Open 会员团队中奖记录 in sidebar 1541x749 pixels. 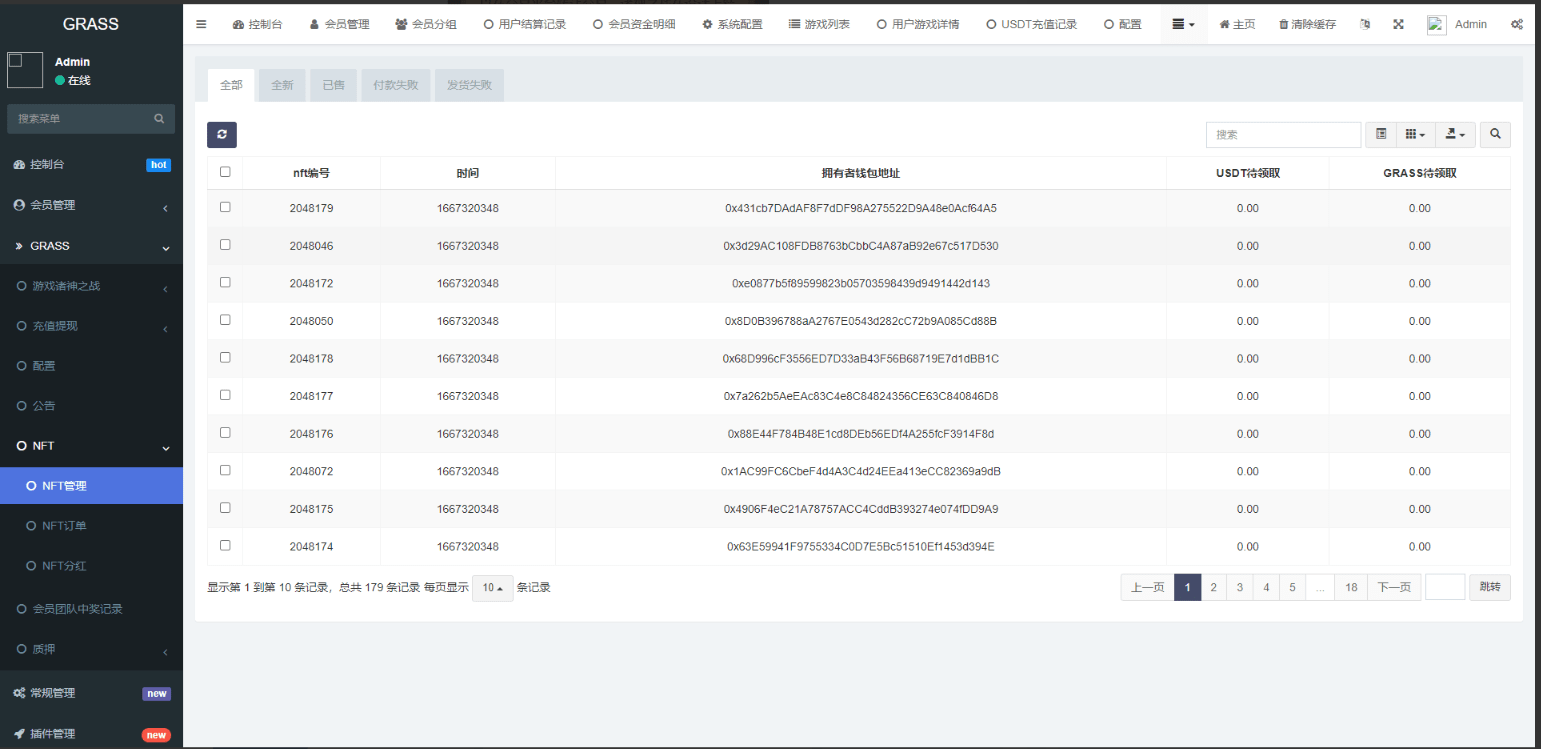pyautogui.click(x=91, y=608)
